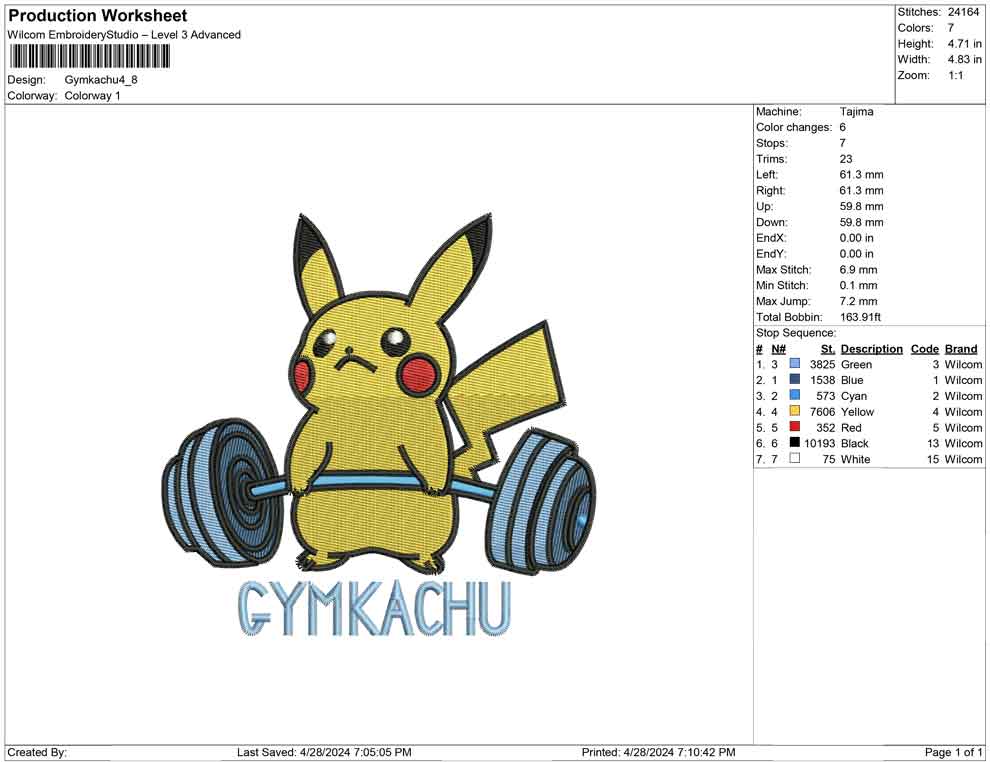This screenshot has height=762, width=990.
Task: Click the Yellow thread color swatch
Action: 795,411
